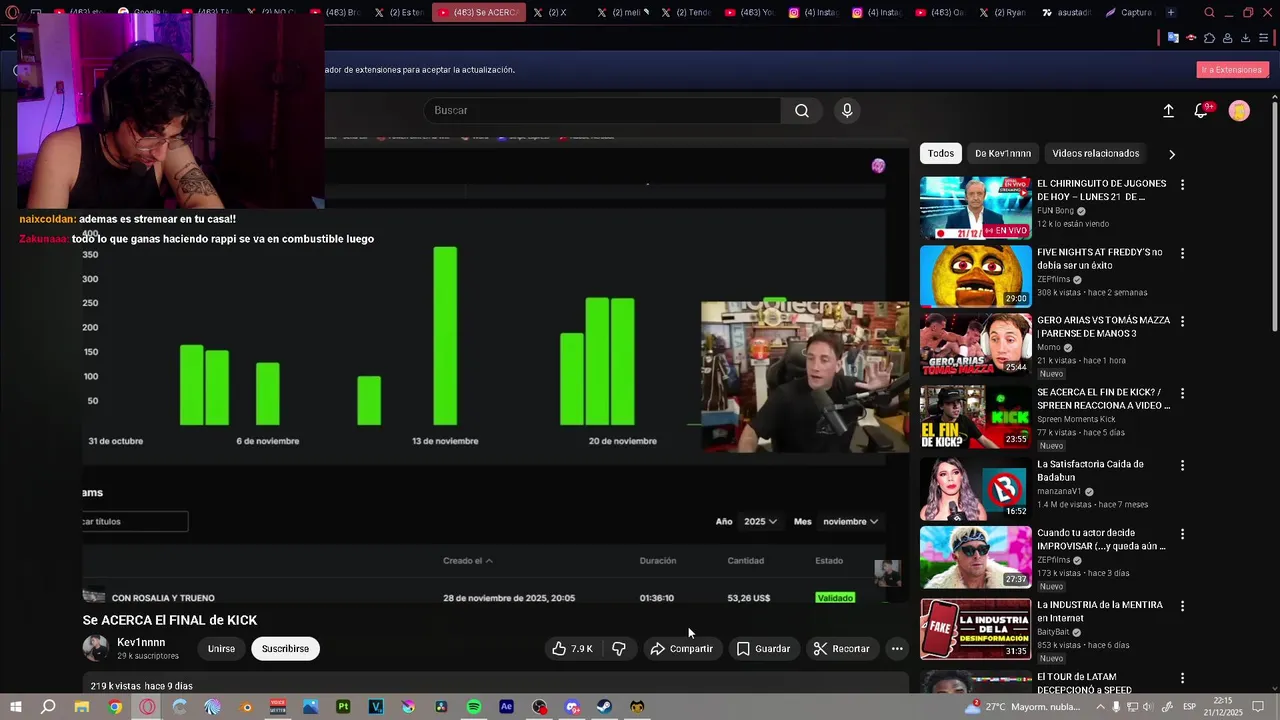Screen dimensions: 1280x720
Task: Open Gero Arias vs Tomás Mazza thumbnail
Action: pyautogui.click(x=975, y=345)
